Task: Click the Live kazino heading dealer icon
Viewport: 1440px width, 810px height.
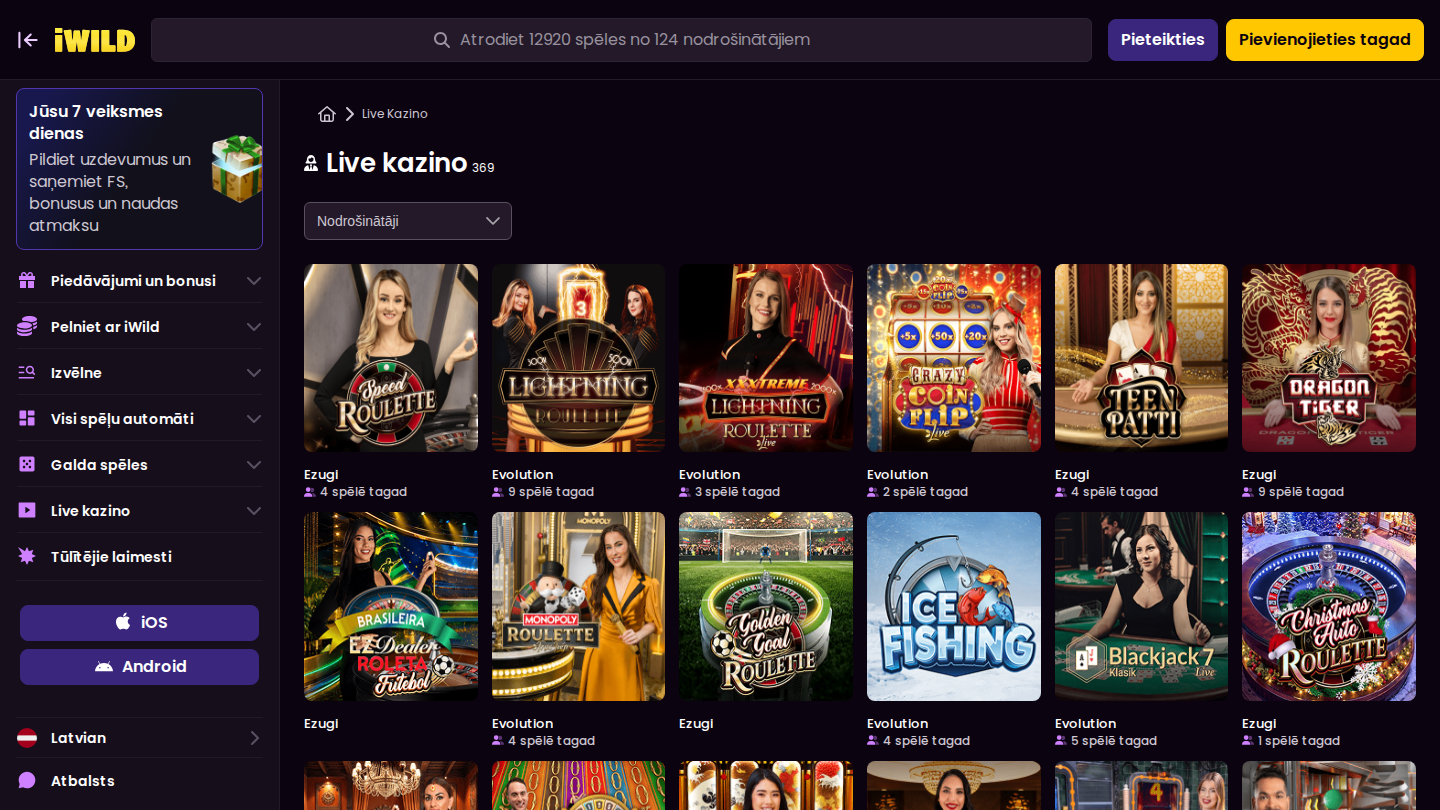Action: click(311, 164)
